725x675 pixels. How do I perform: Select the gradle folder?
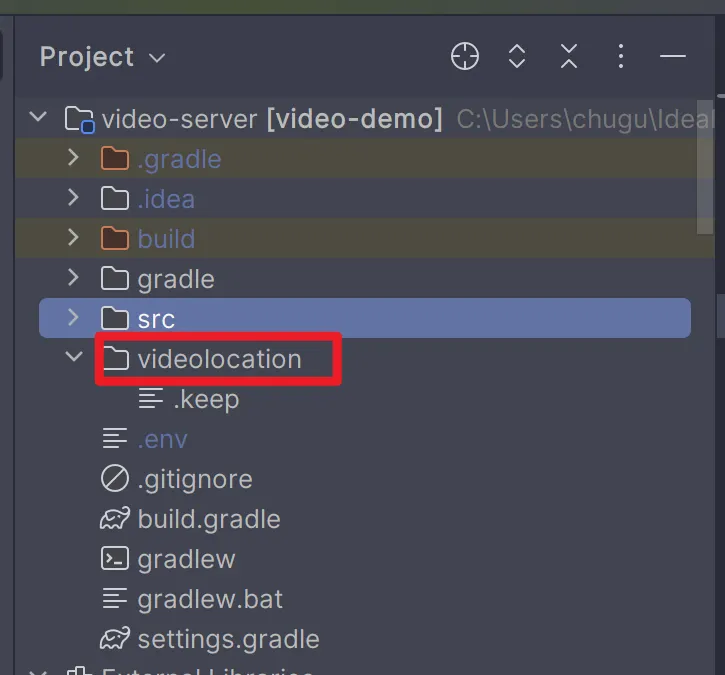[176, 279]
